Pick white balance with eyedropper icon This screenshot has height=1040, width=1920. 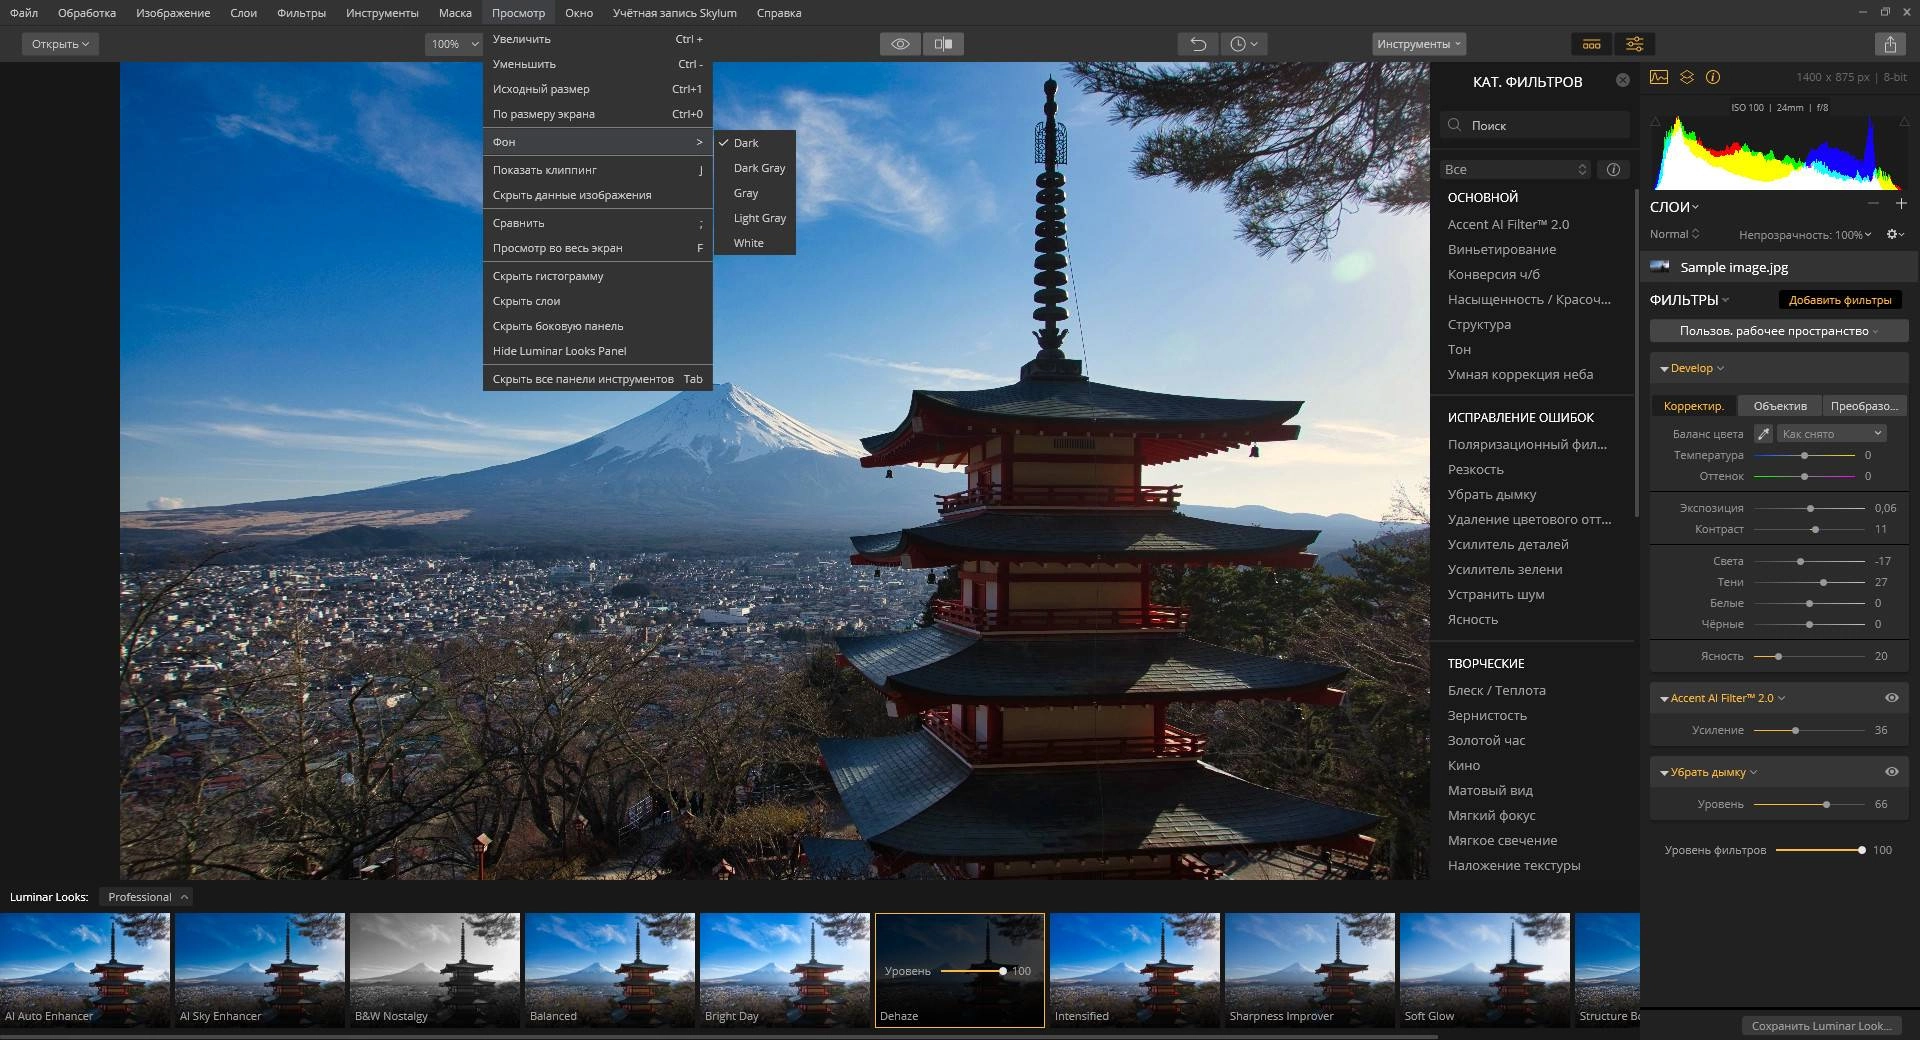coord(1764,433)
